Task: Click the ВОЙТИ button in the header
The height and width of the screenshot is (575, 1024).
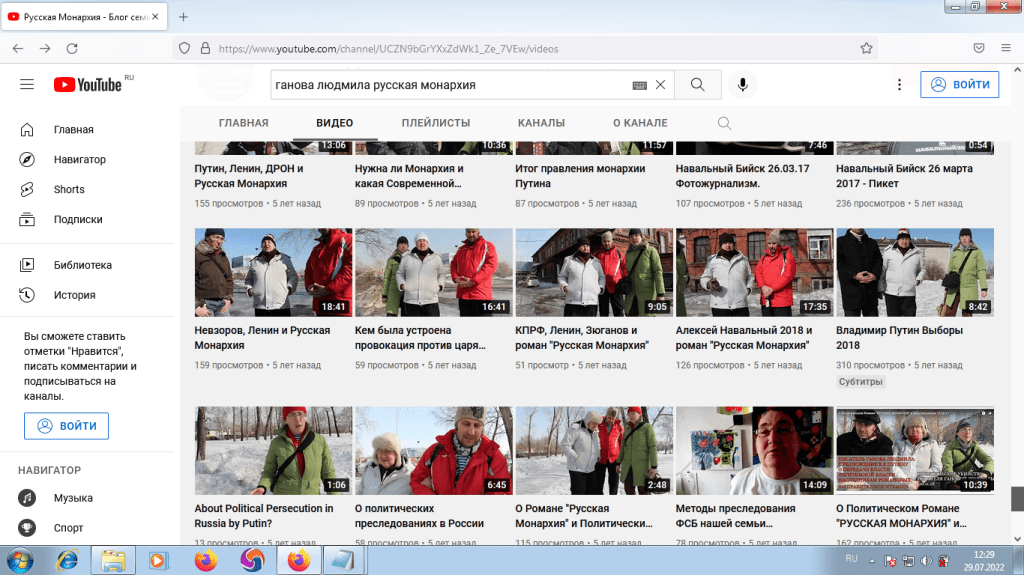Action: coord(959,85)
